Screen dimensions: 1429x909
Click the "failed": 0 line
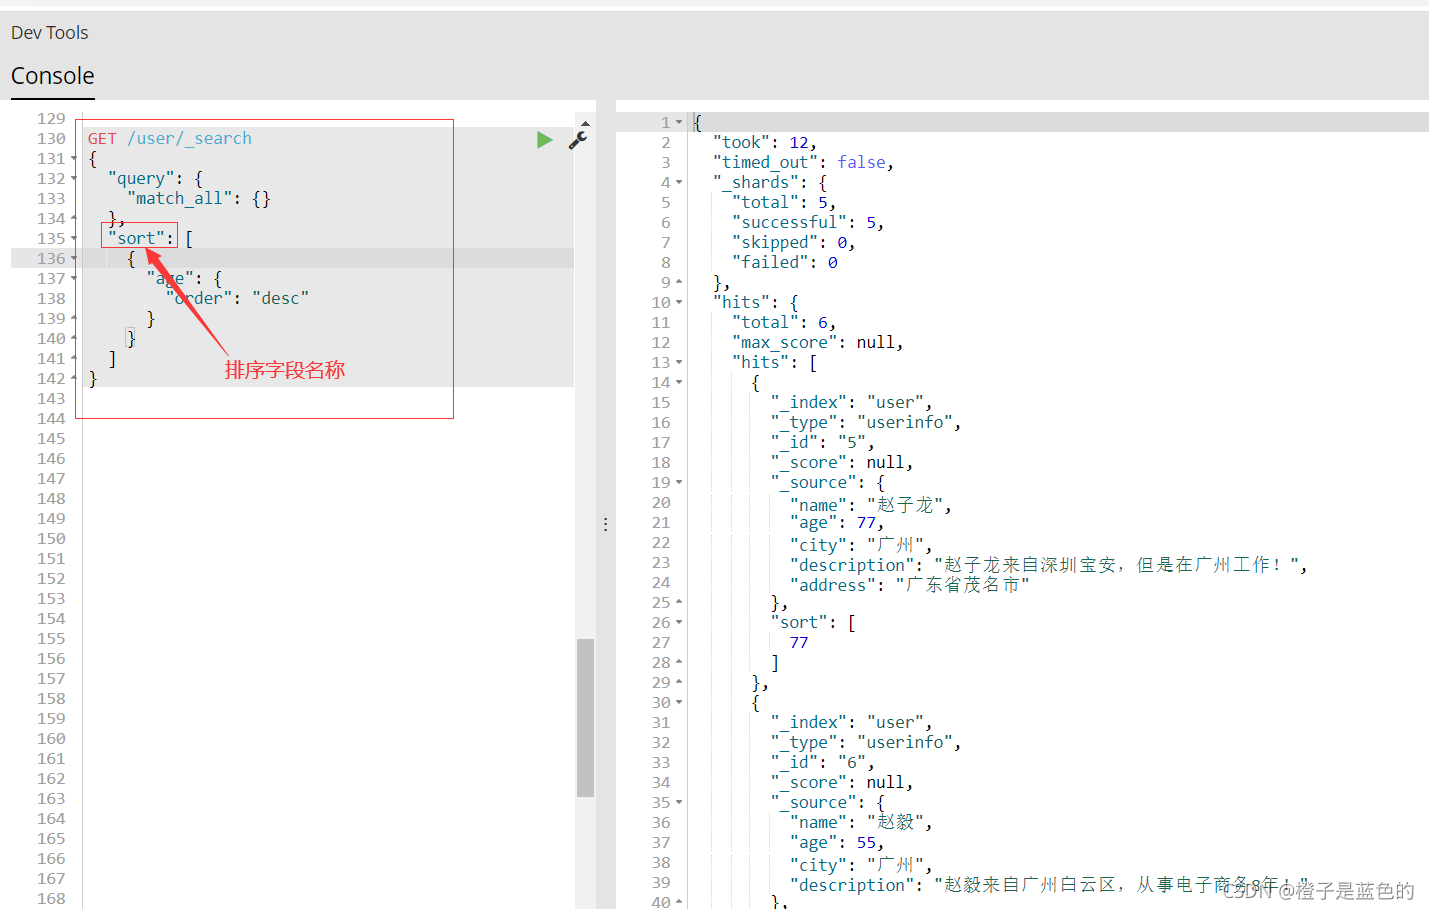pos(785,263)
